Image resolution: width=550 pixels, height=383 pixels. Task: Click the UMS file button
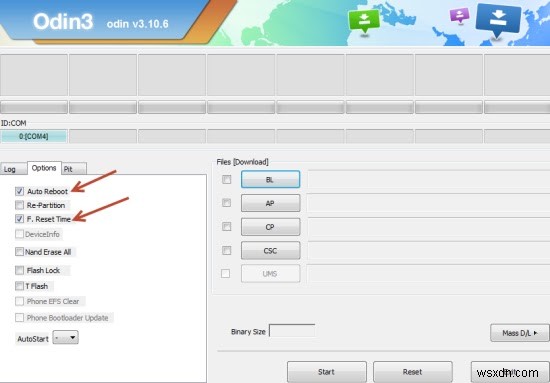tap(270, 274)
